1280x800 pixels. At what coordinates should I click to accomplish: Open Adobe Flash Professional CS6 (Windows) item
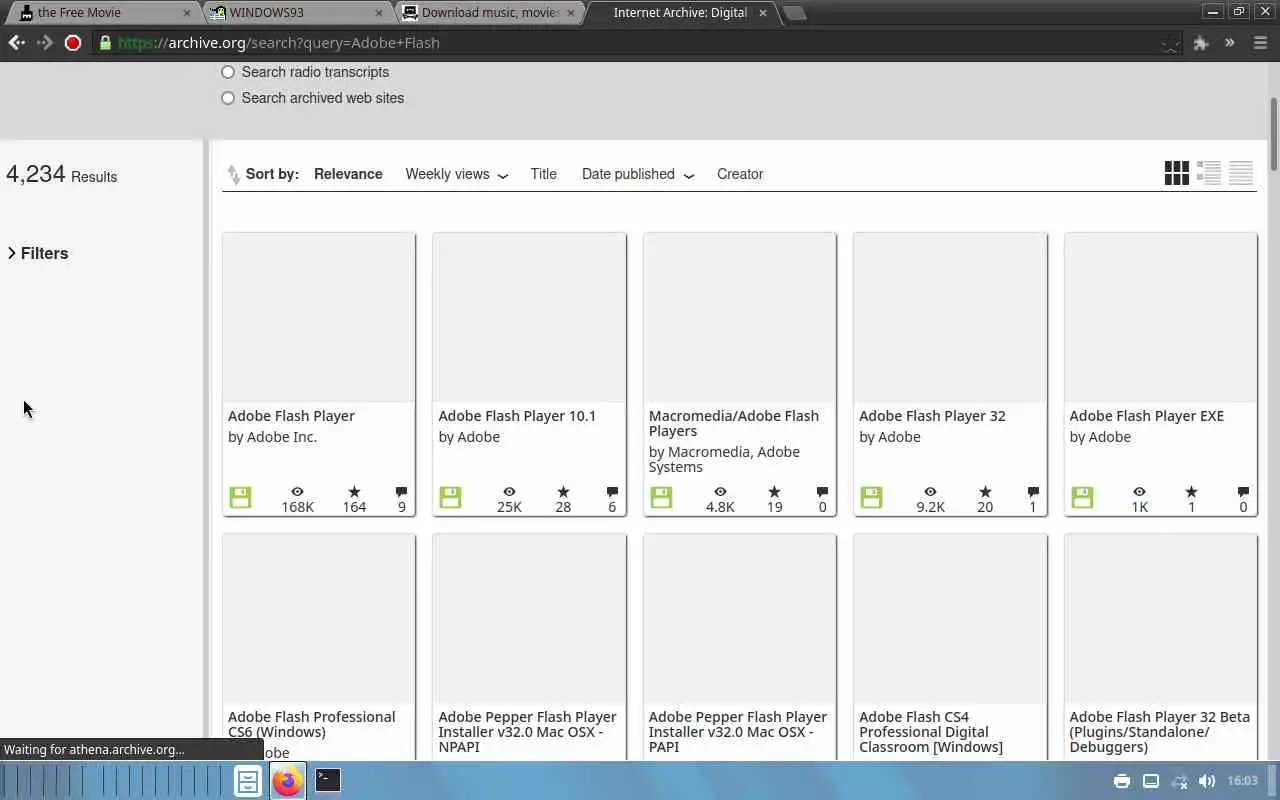coord(311,724)
